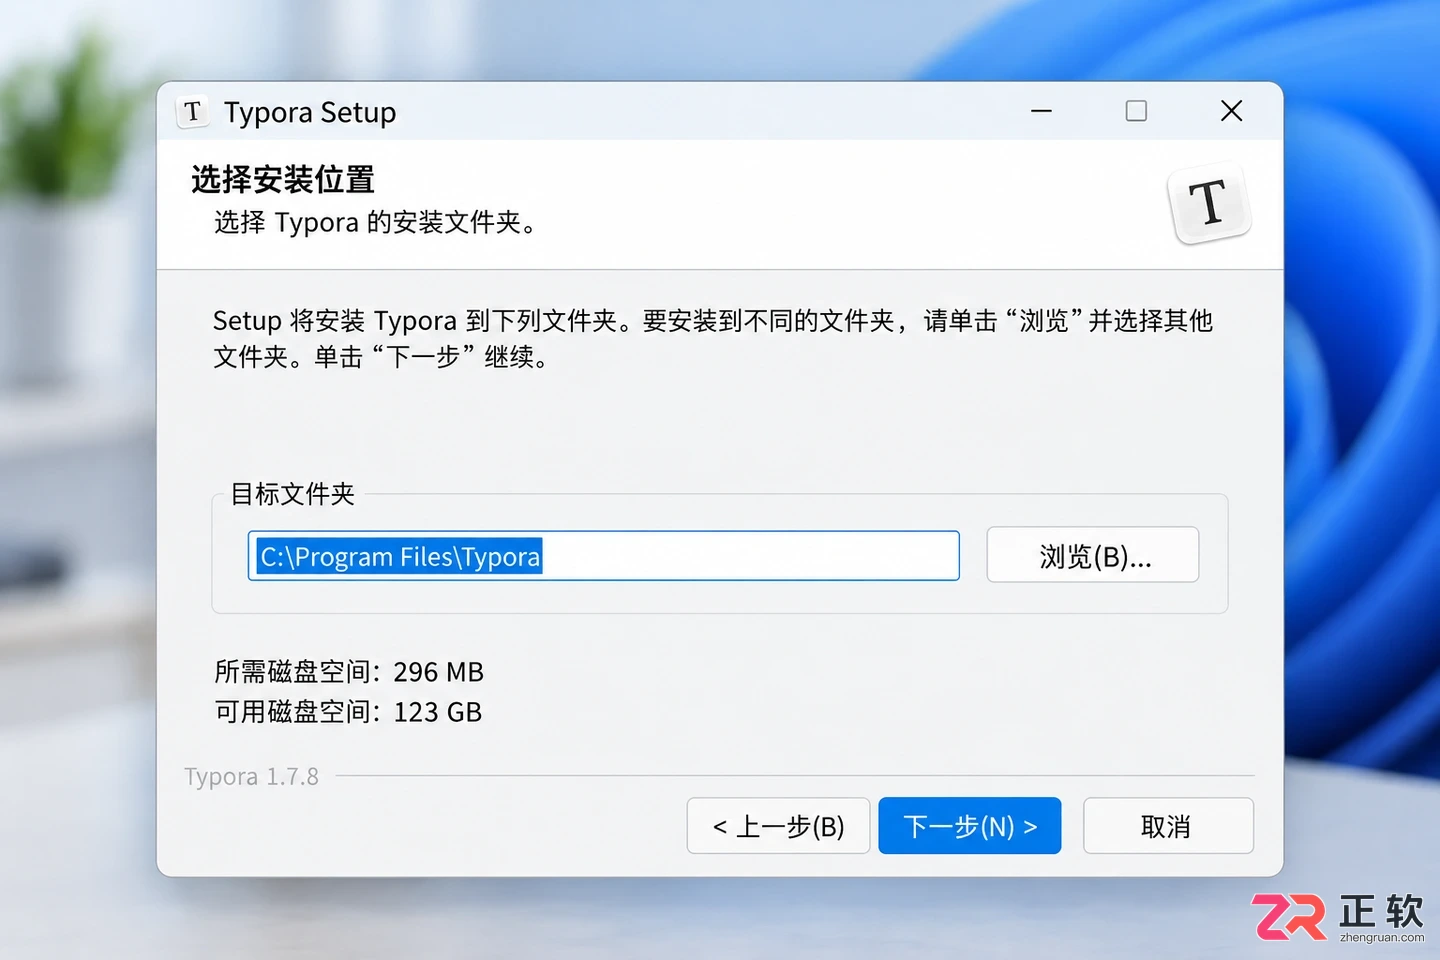1440x960 pixels.
Task: Maximize the Typora Setup window
Action: [x=1136, y=111]
